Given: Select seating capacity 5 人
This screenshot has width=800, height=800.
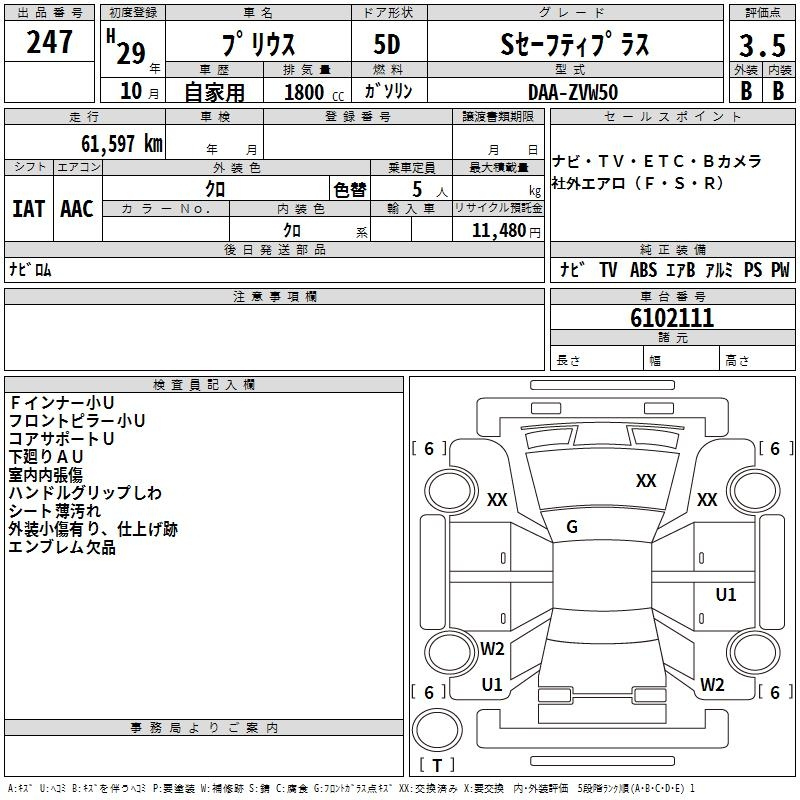Looking at the screenshot, I should (429, 190).
